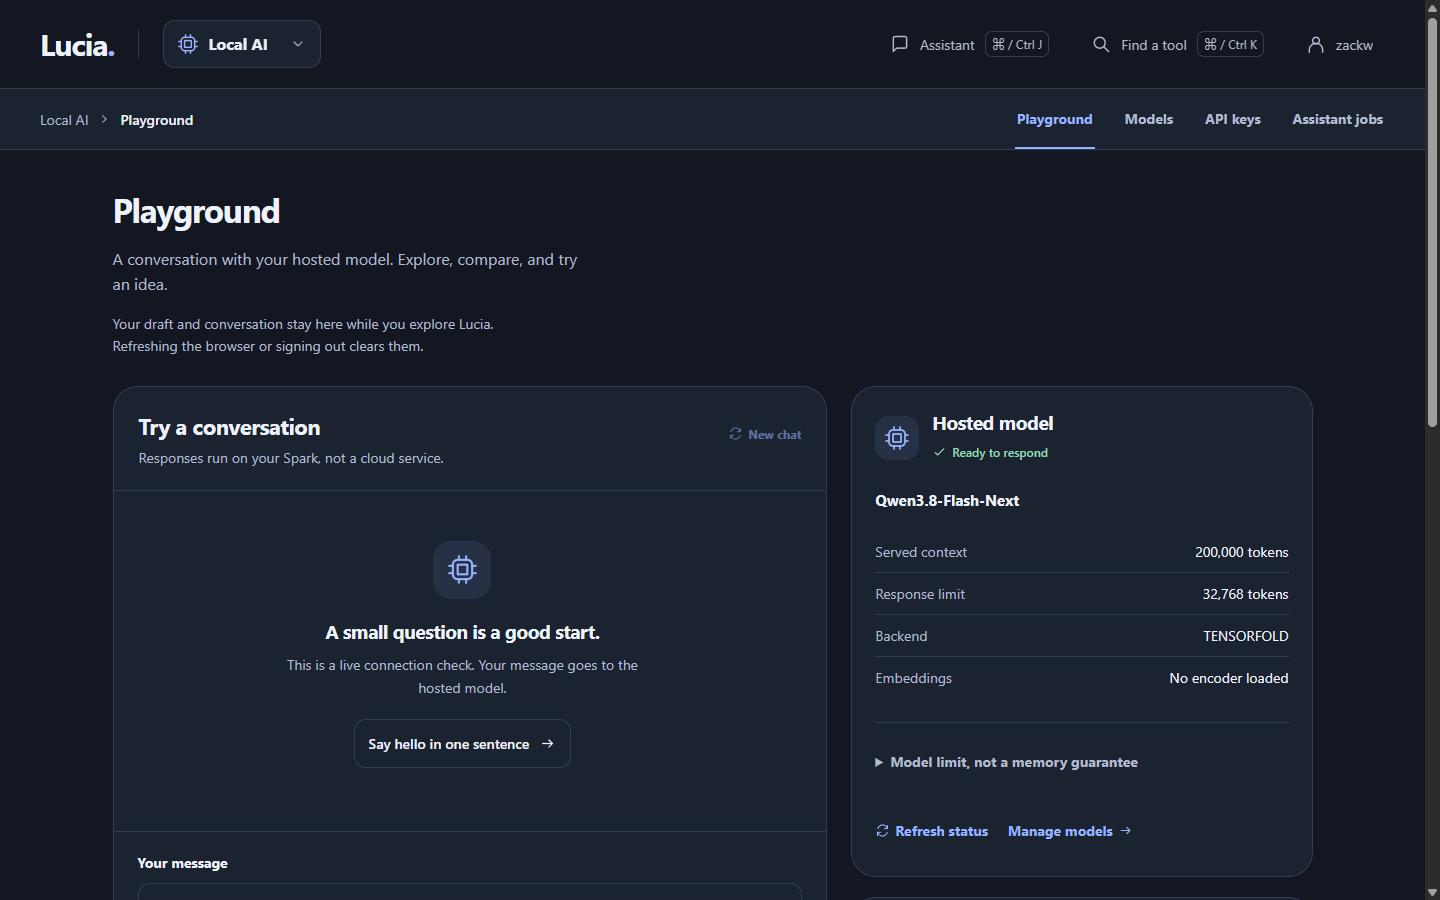Click the Hosted model chip icon
The image size is (1440, 900).
(897, 438)
